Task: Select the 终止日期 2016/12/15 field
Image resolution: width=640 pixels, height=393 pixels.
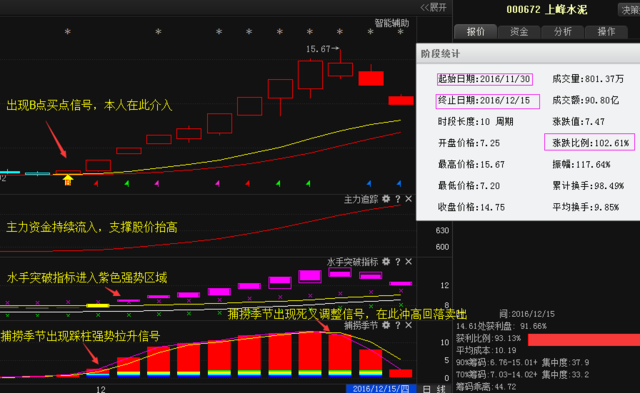Action: coord(487,101)
